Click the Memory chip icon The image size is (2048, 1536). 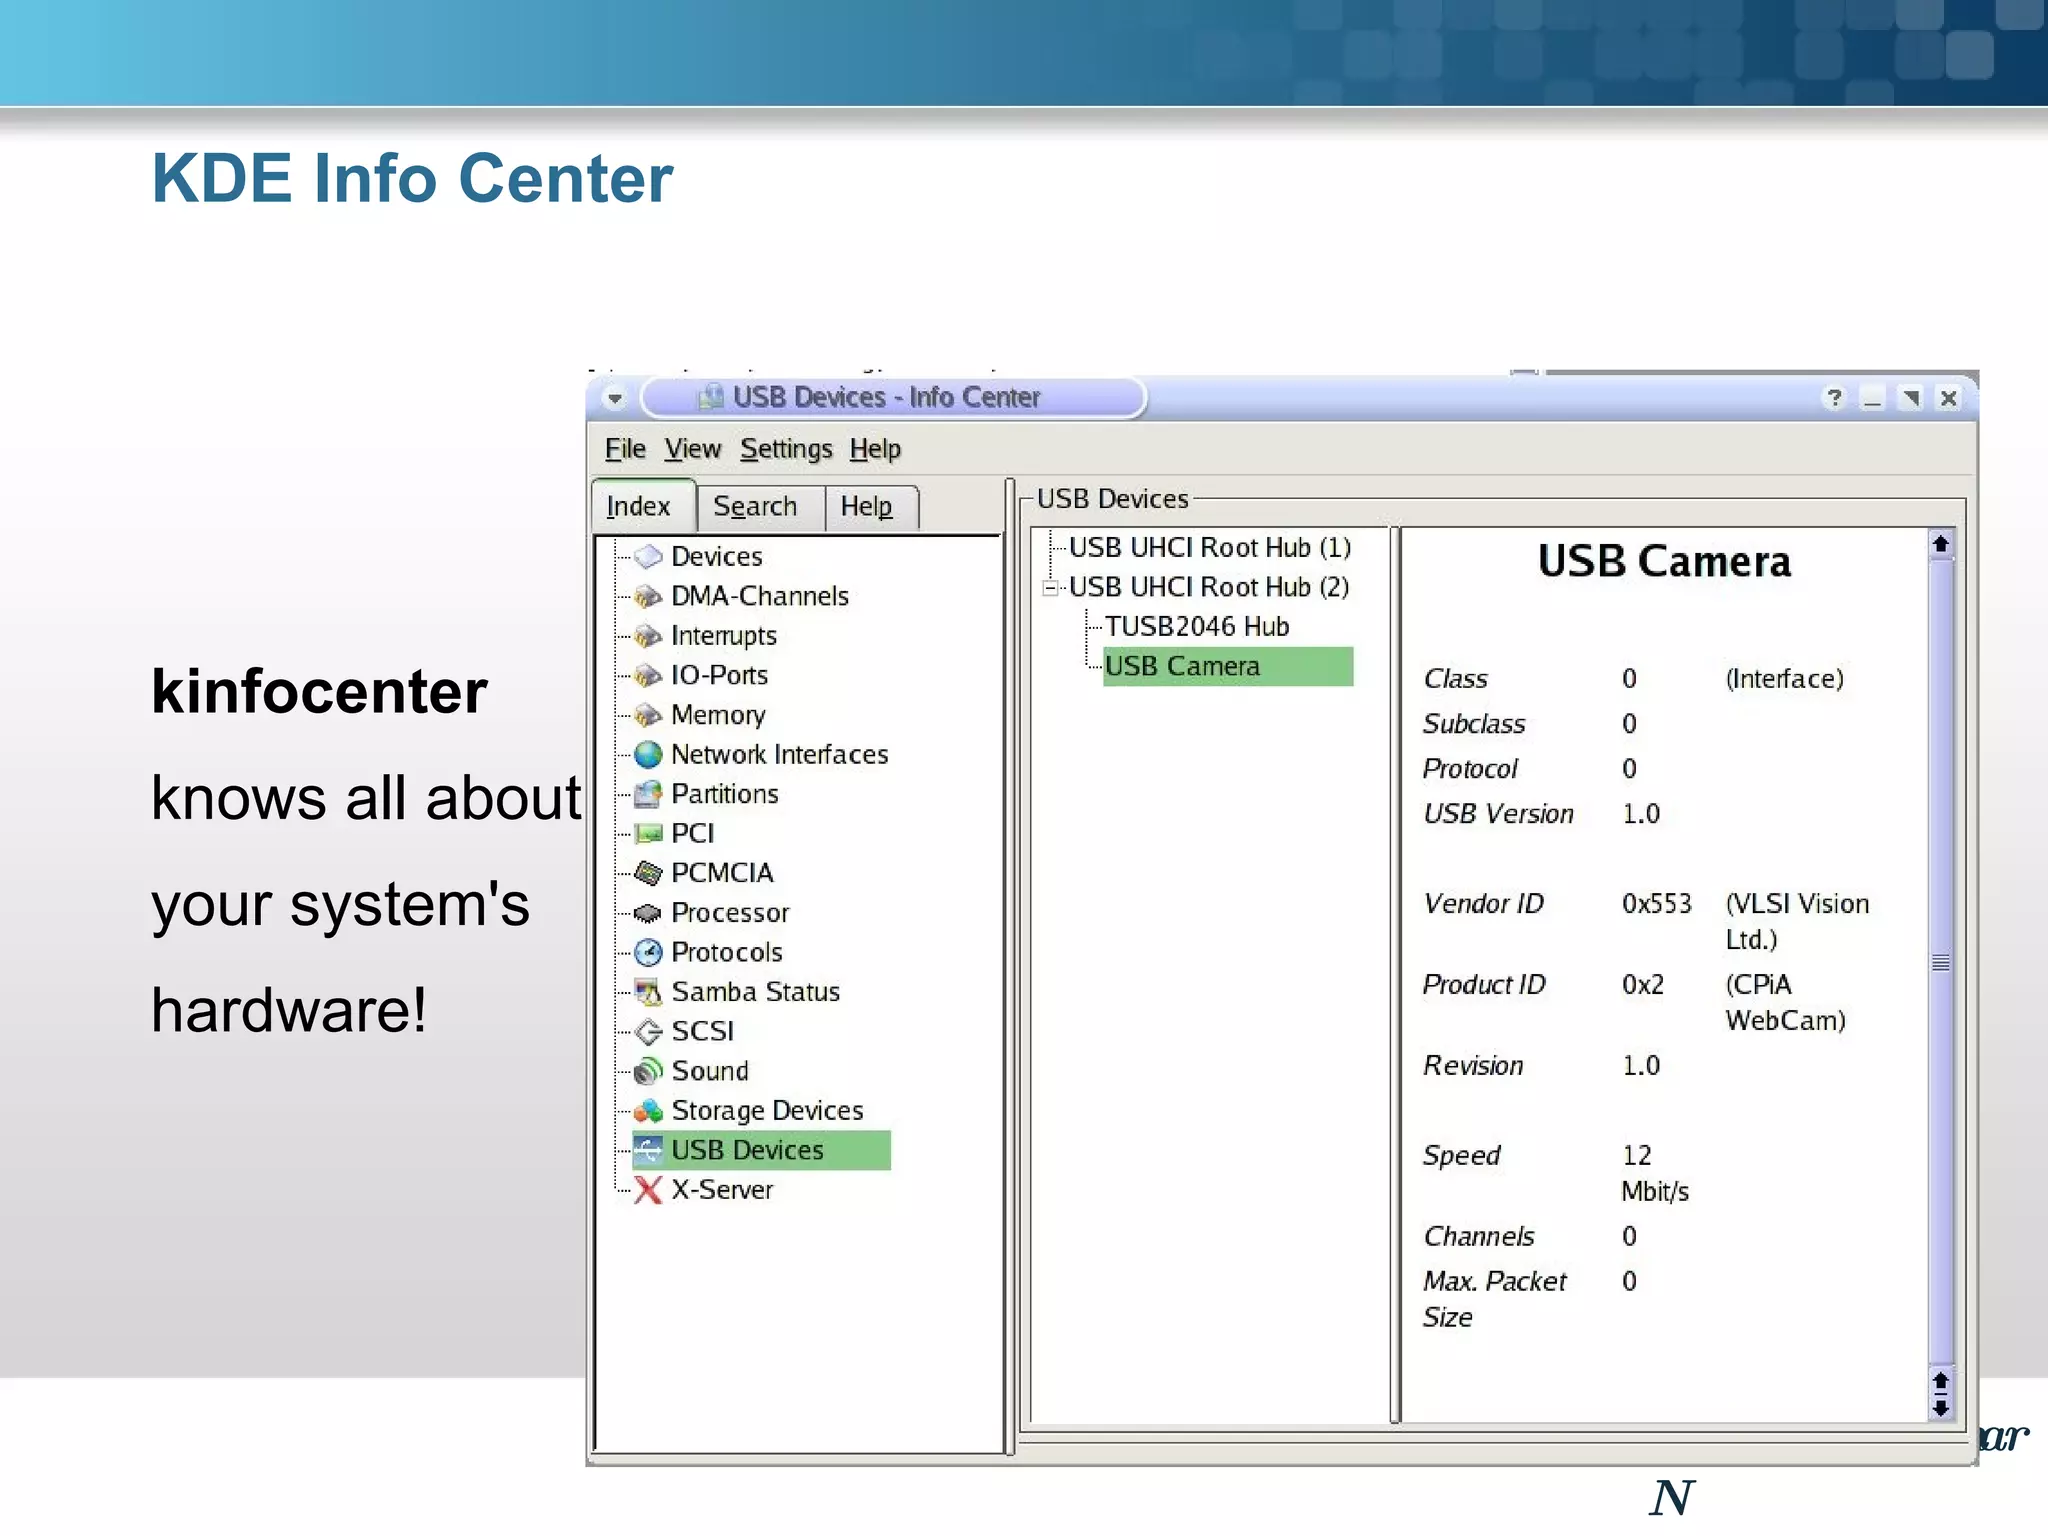point(648,715)
